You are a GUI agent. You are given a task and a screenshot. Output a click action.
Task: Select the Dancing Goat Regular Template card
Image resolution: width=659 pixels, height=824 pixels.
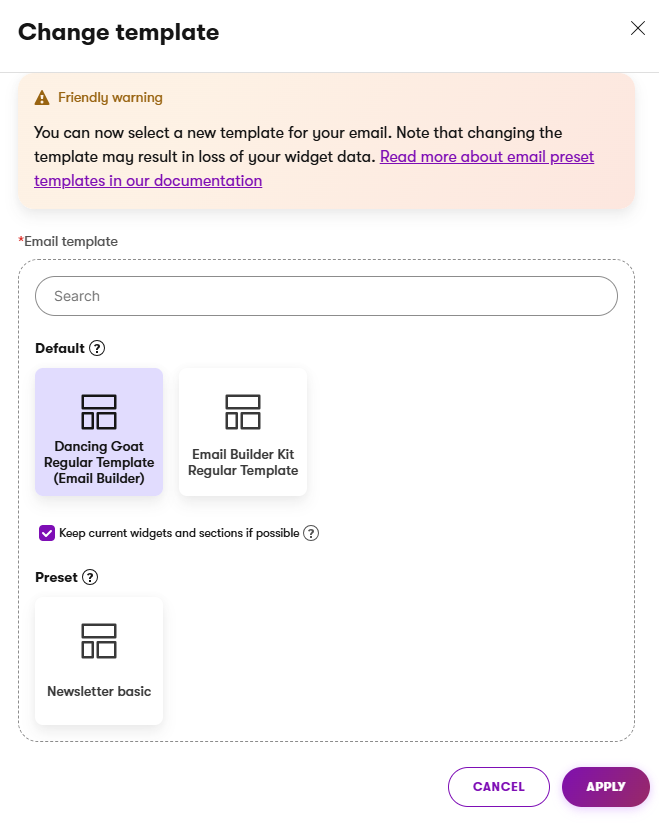(x=98, y=432)
